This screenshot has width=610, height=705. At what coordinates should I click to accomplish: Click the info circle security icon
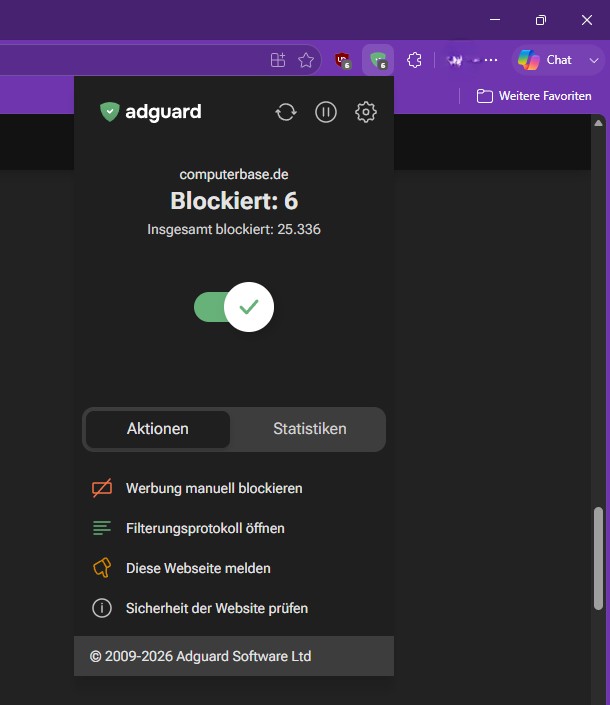[x=102, y=608]
